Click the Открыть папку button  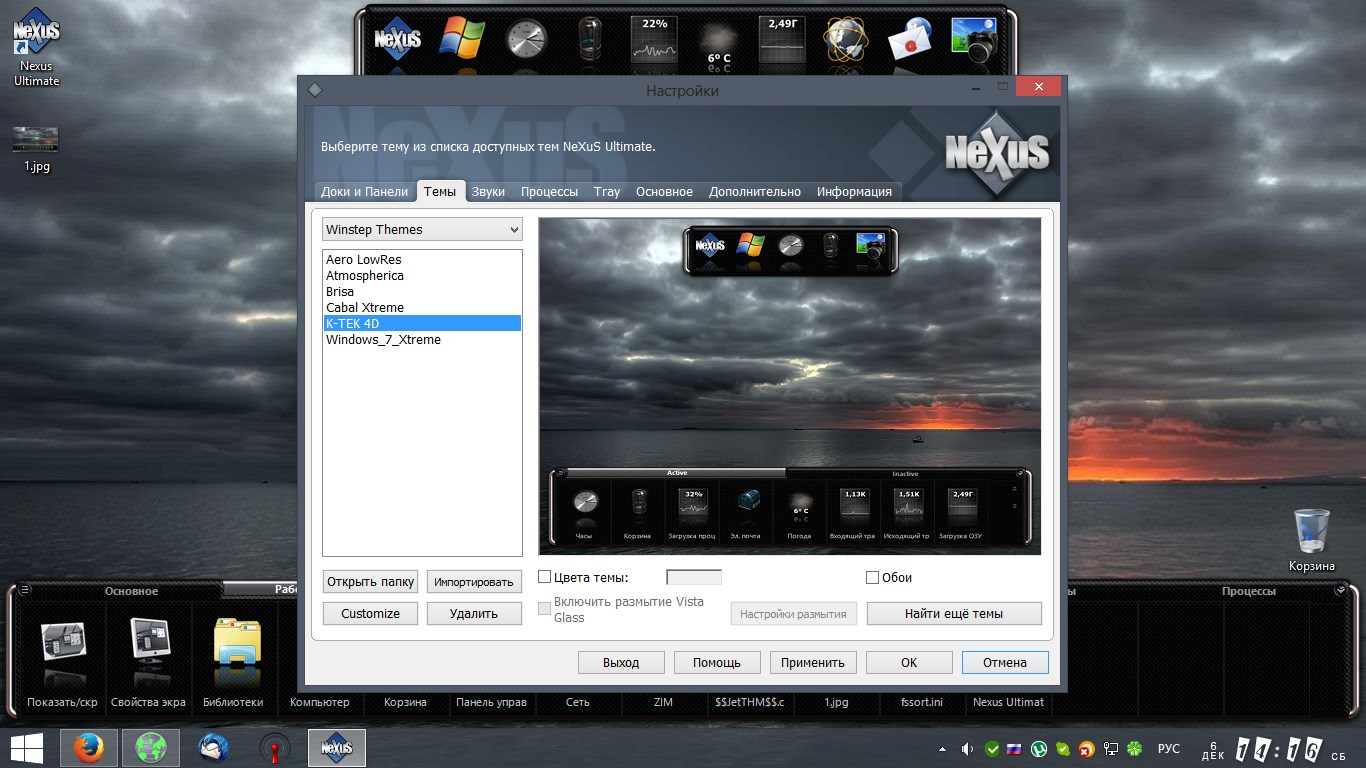370,581
